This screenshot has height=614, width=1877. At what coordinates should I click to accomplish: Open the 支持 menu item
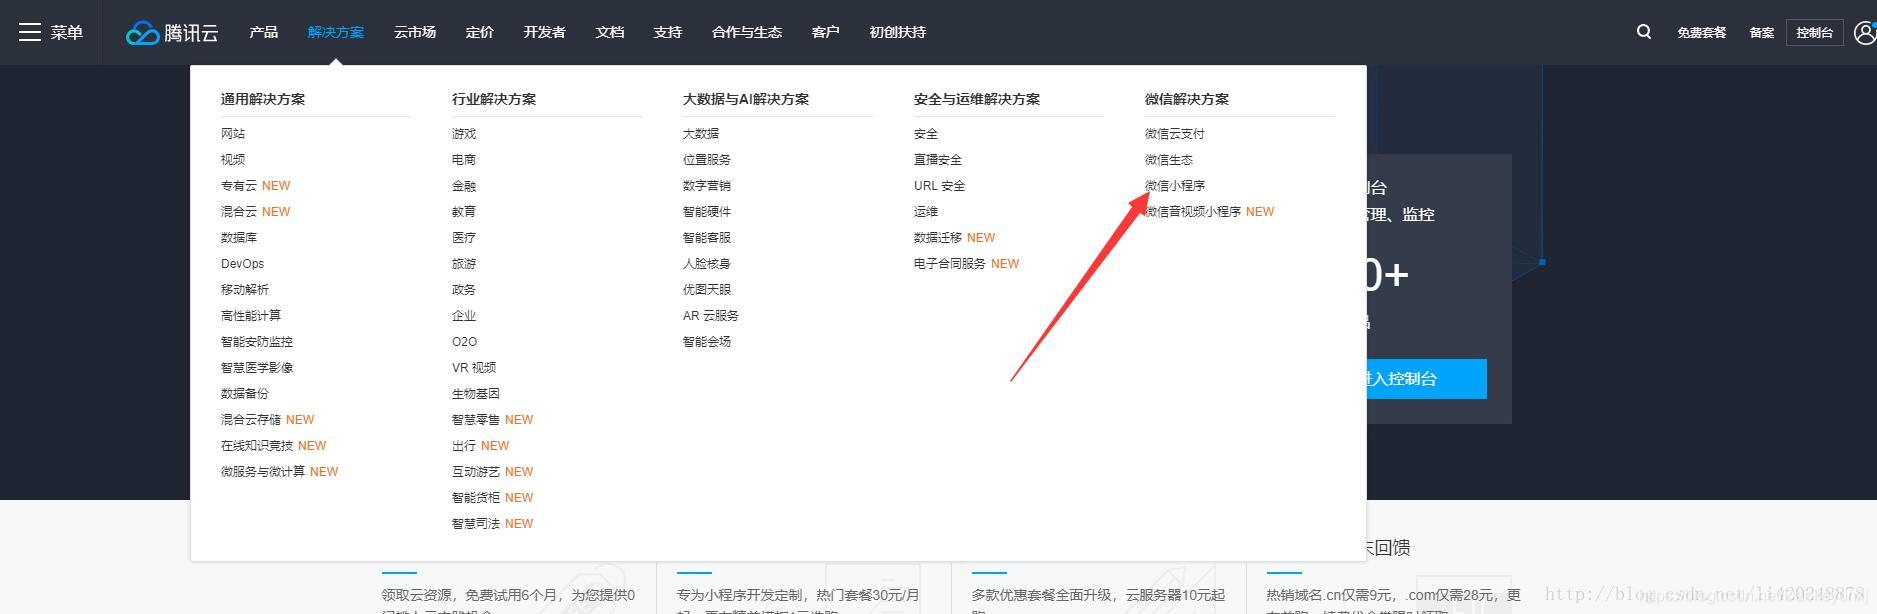point(668,32)
